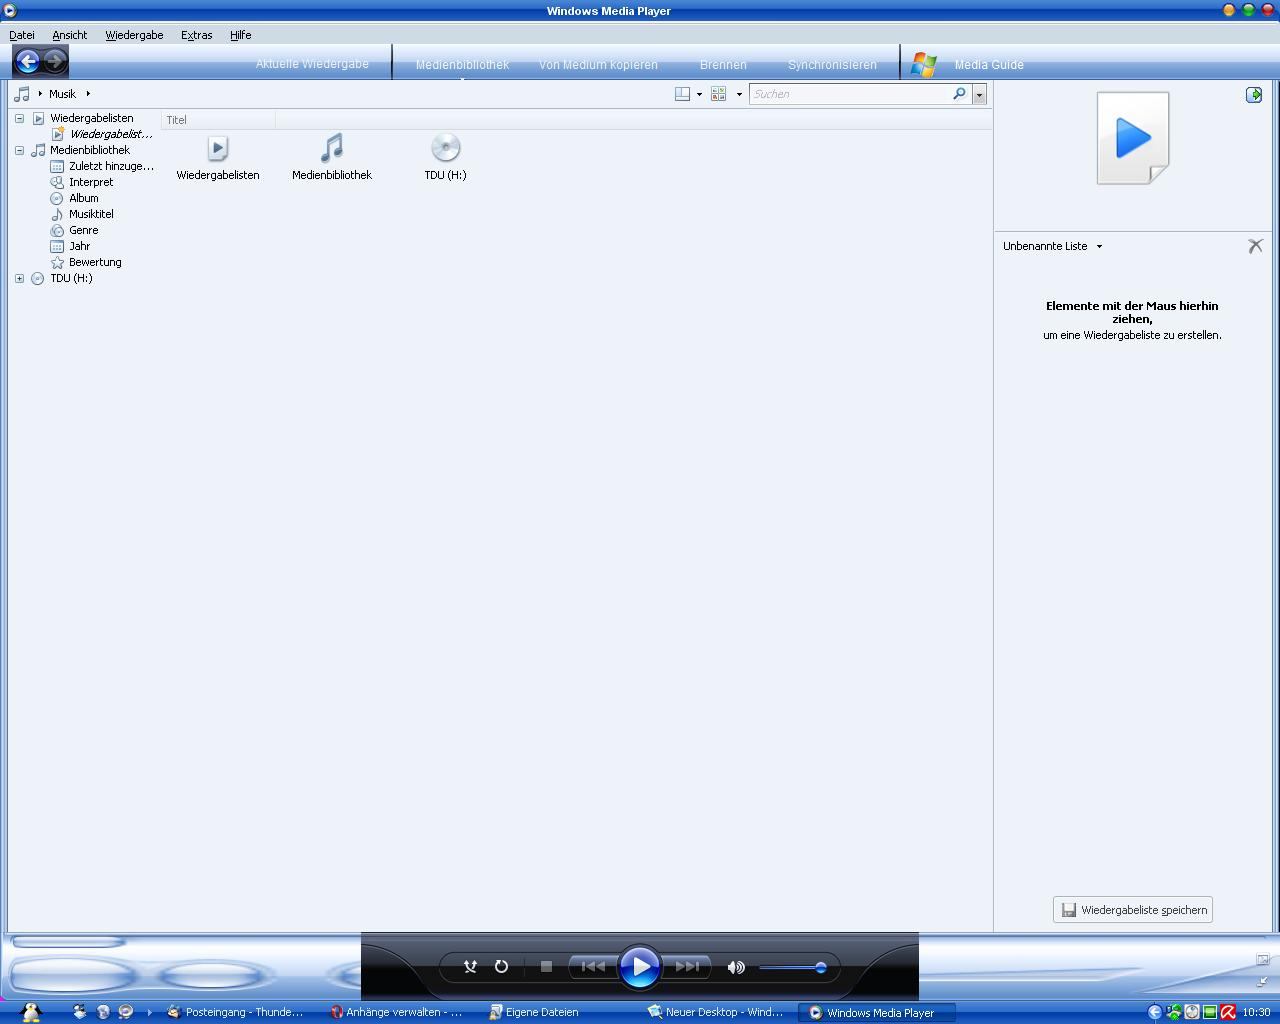Select Zuletzt hinzuge… tree item
The height and width of the screenshot is (1024, 1280).
pyautogui.click(x=111, y=166)
